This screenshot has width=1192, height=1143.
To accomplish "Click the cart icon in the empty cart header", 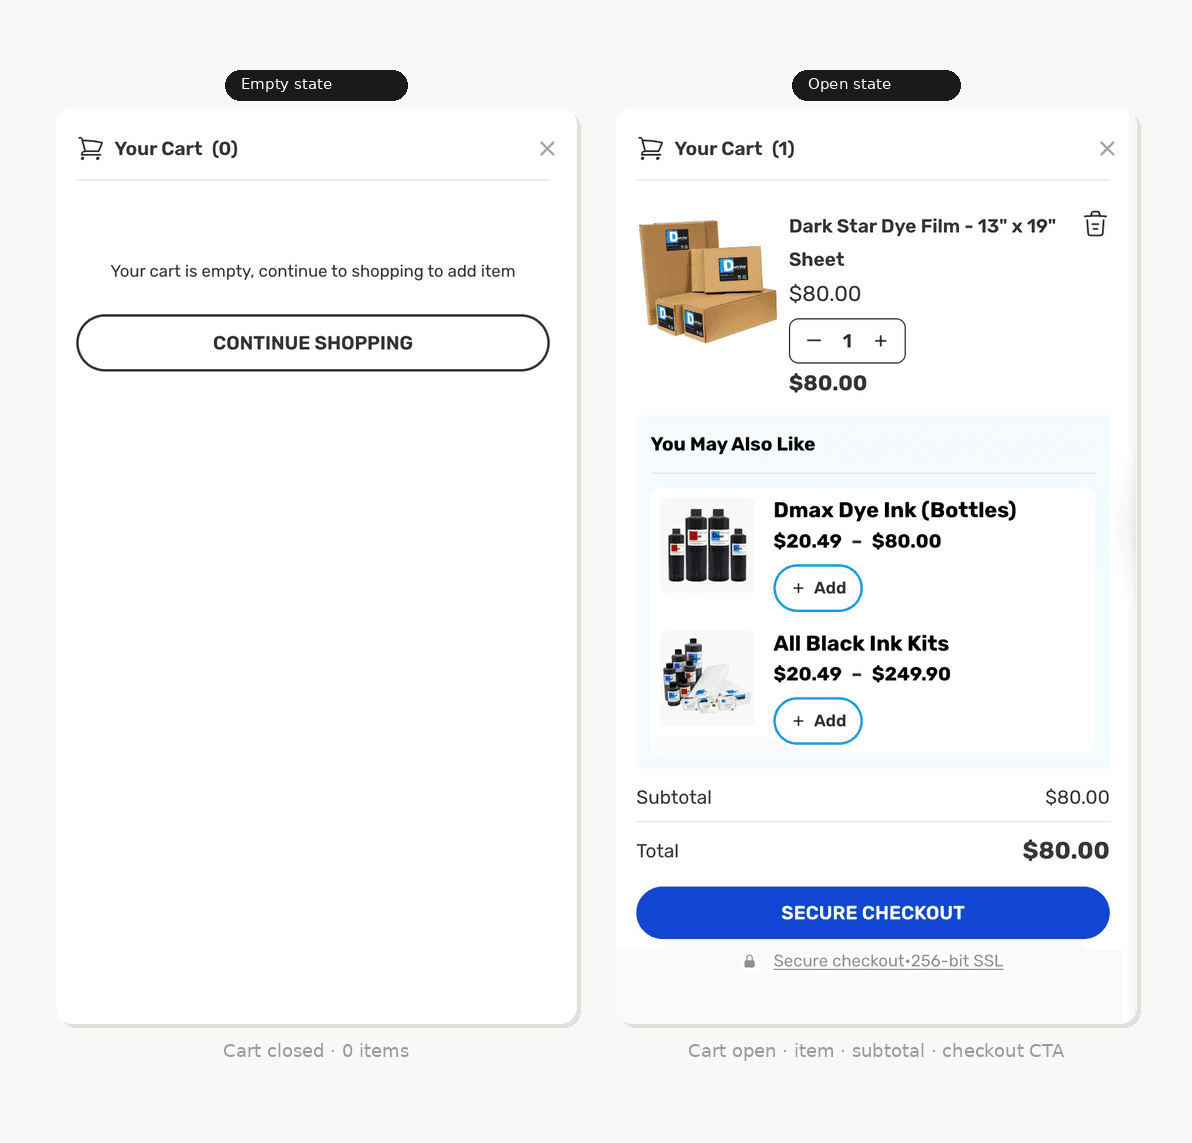I will (90, 148).
